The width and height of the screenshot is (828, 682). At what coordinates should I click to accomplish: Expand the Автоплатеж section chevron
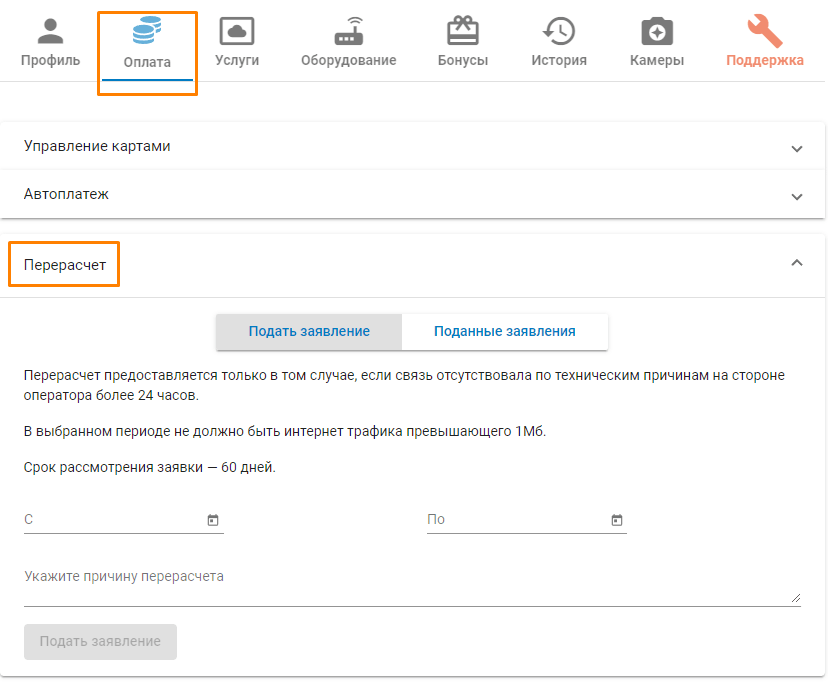(x=797, y=197)
